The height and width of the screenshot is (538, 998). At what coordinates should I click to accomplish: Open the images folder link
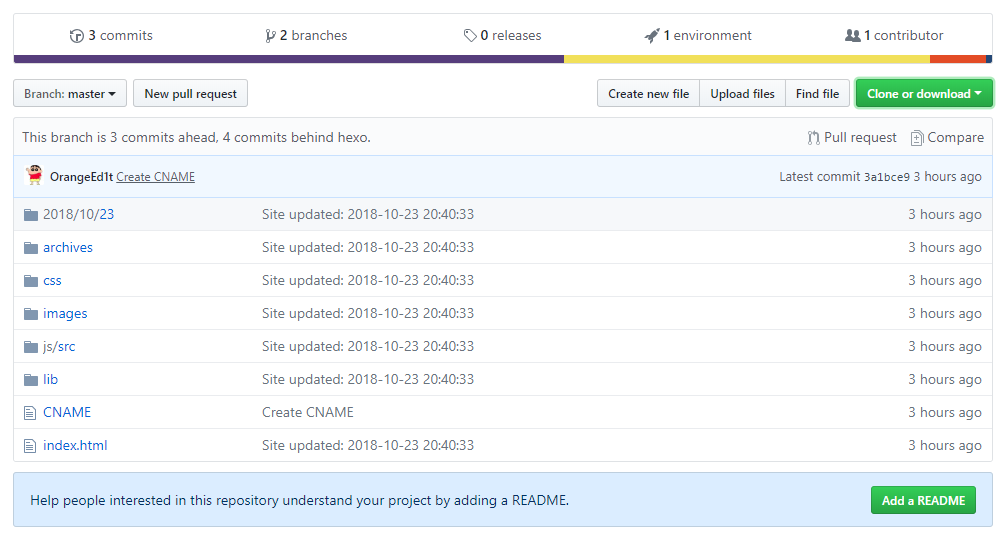tap(65, 313)
